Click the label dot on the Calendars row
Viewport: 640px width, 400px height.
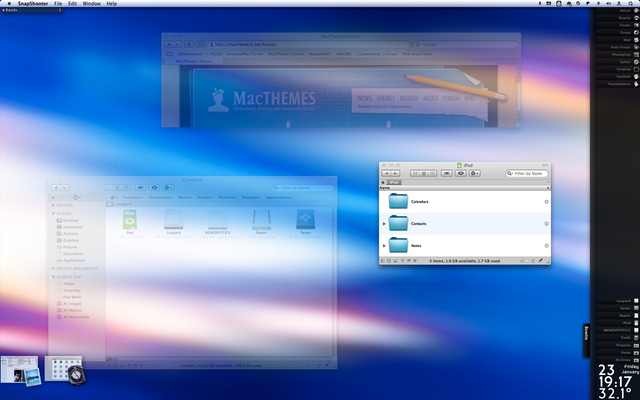(547, 202)
